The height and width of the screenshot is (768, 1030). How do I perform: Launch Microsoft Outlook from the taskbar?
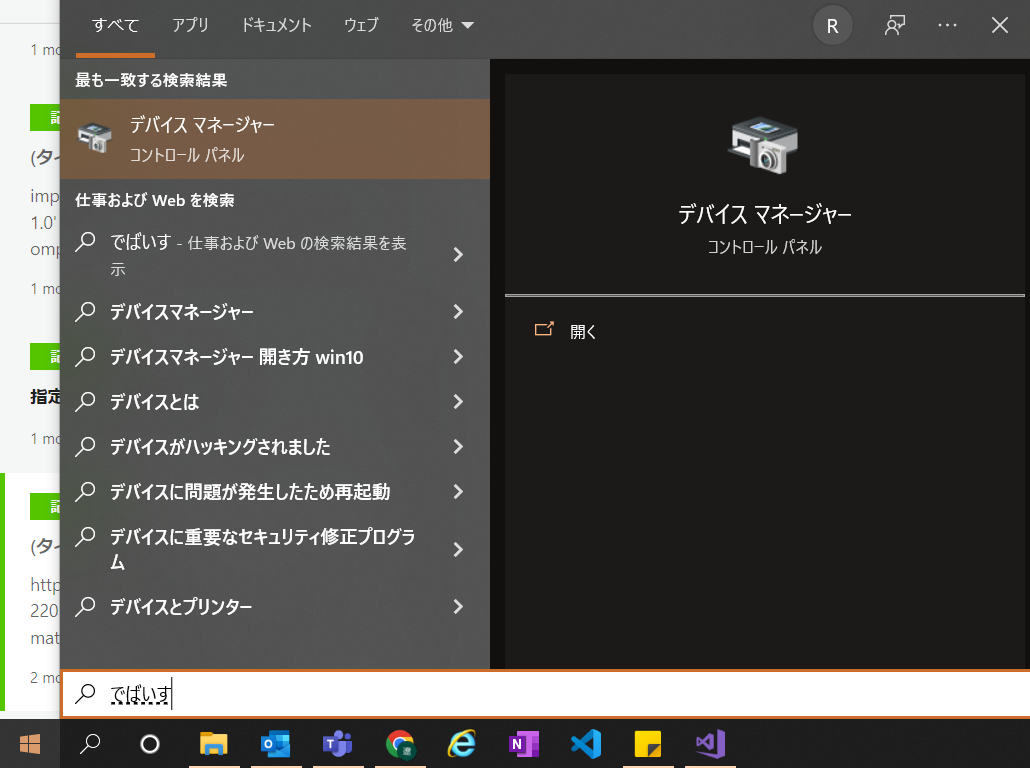276,745
